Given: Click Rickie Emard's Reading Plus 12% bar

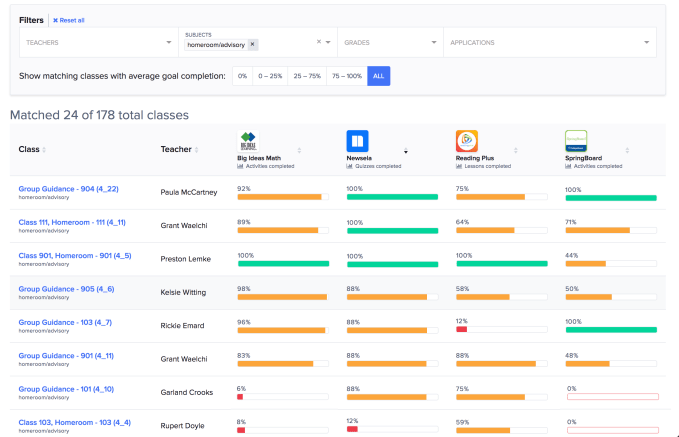Looking at the screenshot, I should point(501,330).
